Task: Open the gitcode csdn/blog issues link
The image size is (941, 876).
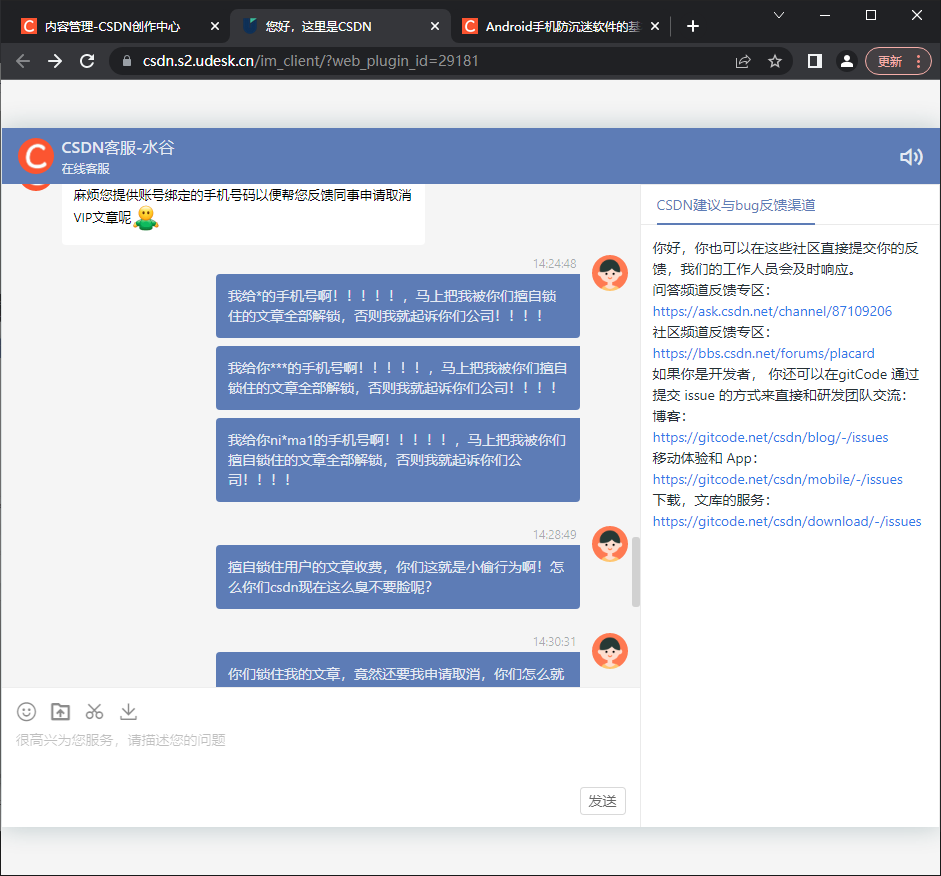Action: point(771,437)
